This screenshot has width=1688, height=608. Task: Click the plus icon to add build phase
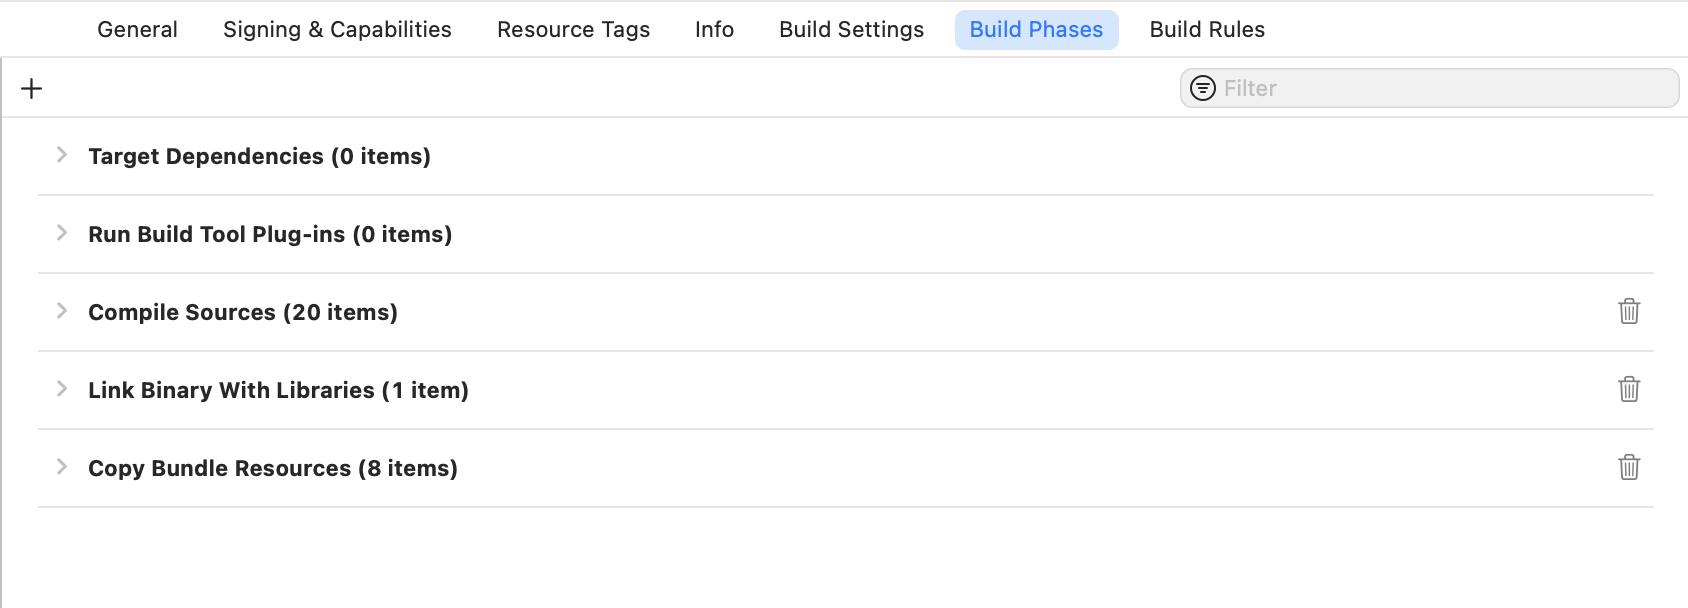(x=32, y=89)
